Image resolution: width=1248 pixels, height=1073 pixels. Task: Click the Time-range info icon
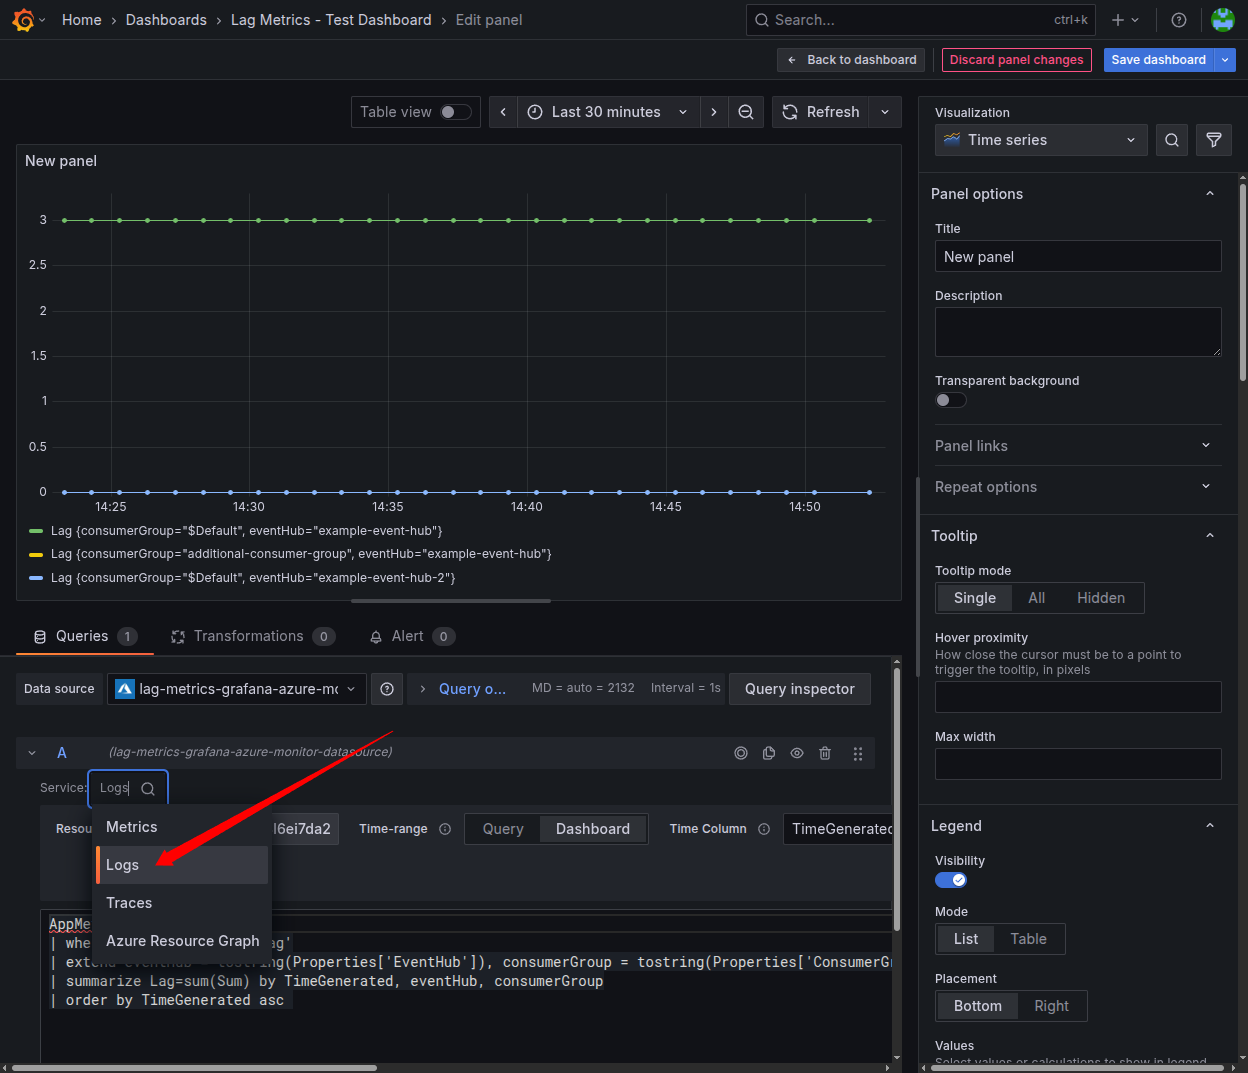445,829
